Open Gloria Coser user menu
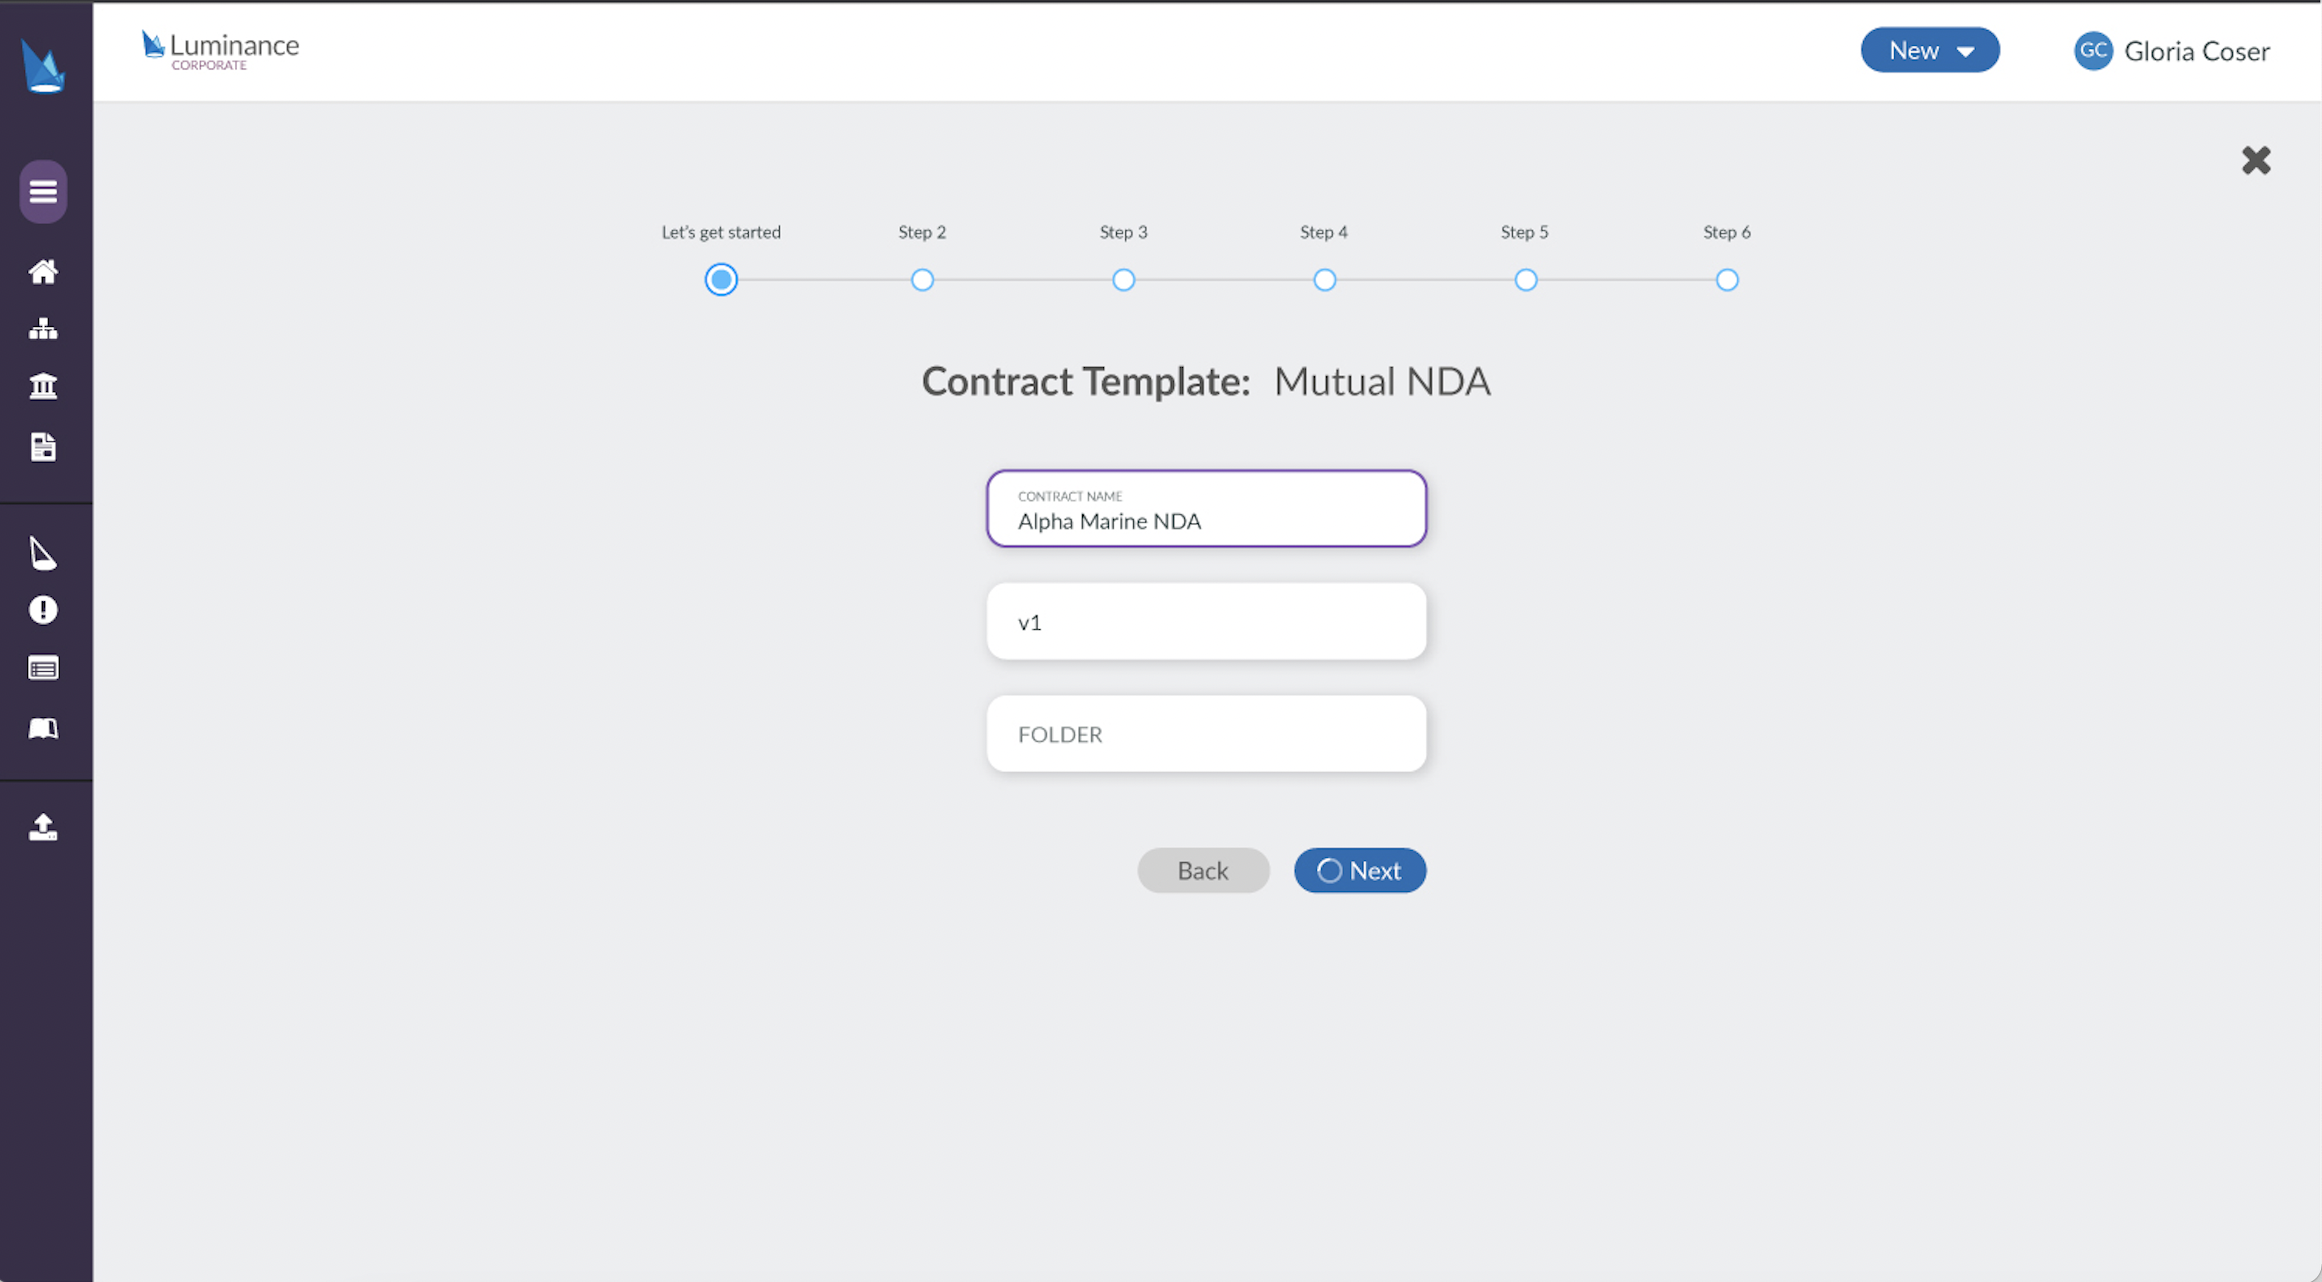Screen dimensions: 2322x1282 pyautogui.click(x=2172, y=51)
